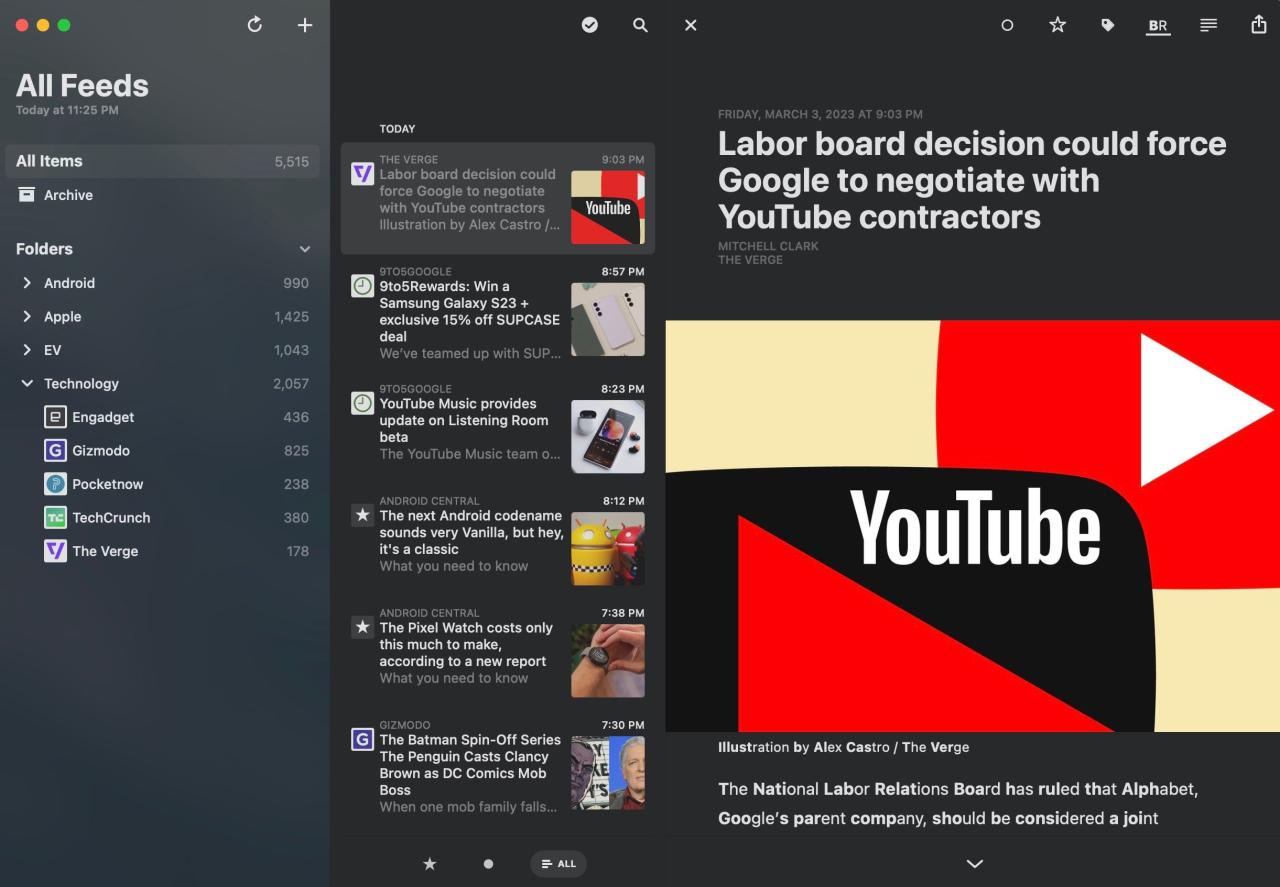Screen dimensions: 1280x887
Task: Click the Archive box icon
Action: click(x=26, y=194)
